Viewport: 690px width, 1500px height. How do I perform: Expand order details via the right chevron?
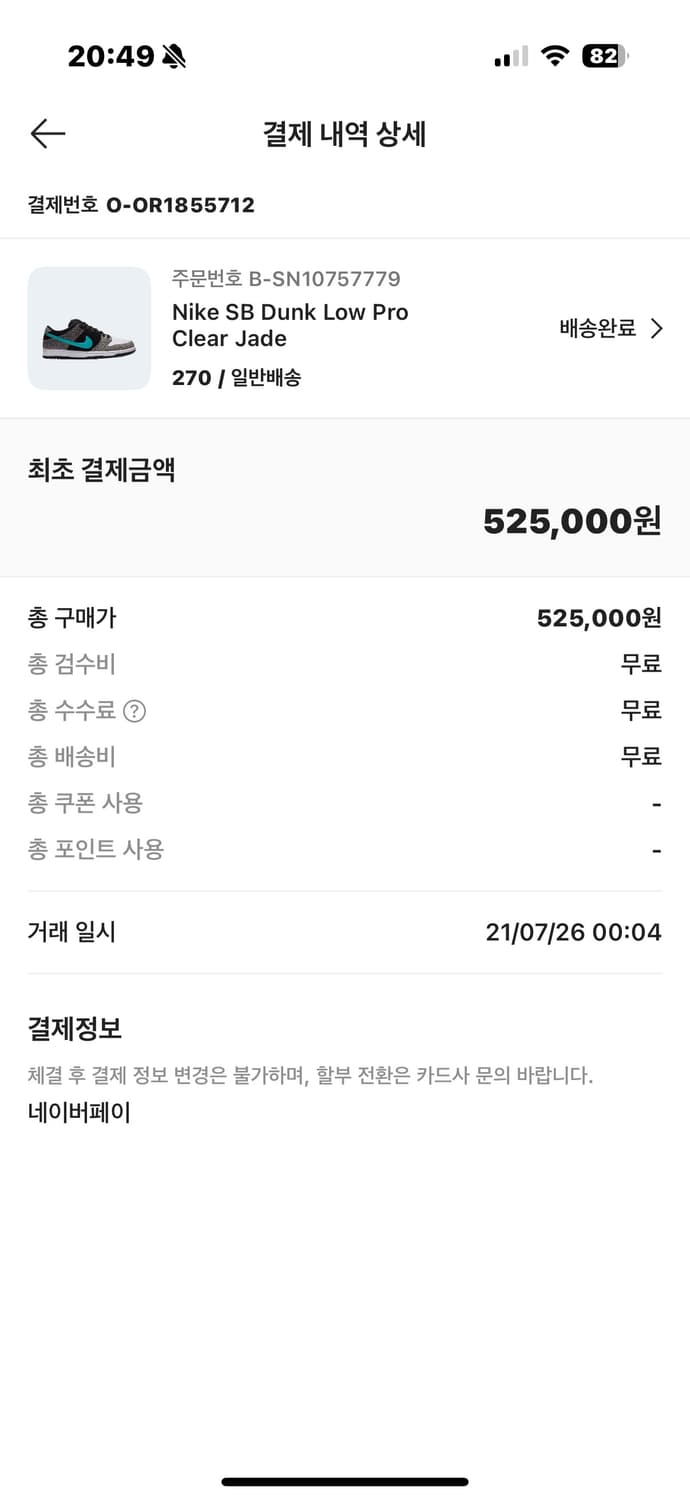tap(657, 328)
